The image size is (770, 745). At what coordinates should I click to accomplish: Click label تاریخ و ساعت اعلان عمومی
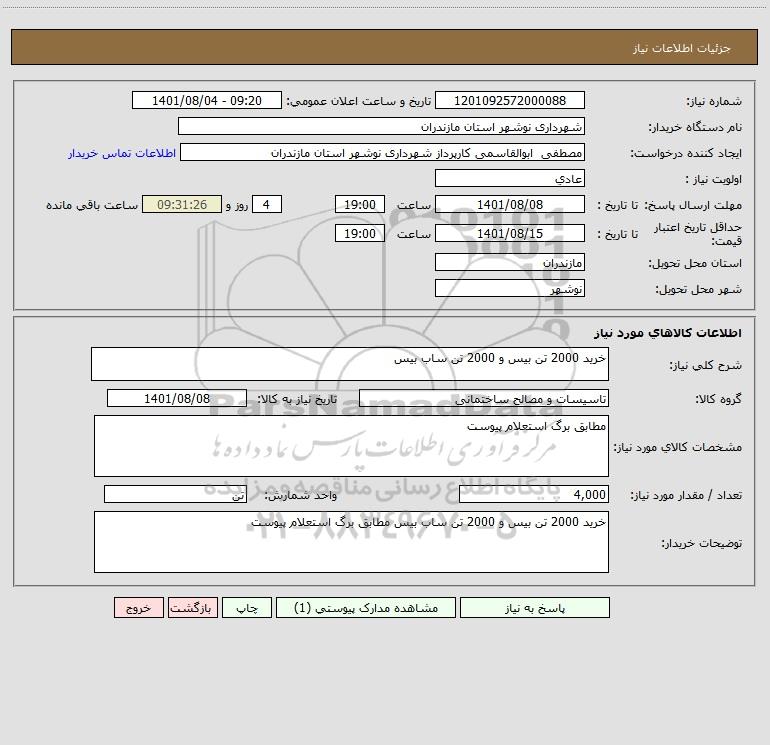point(358,101)
